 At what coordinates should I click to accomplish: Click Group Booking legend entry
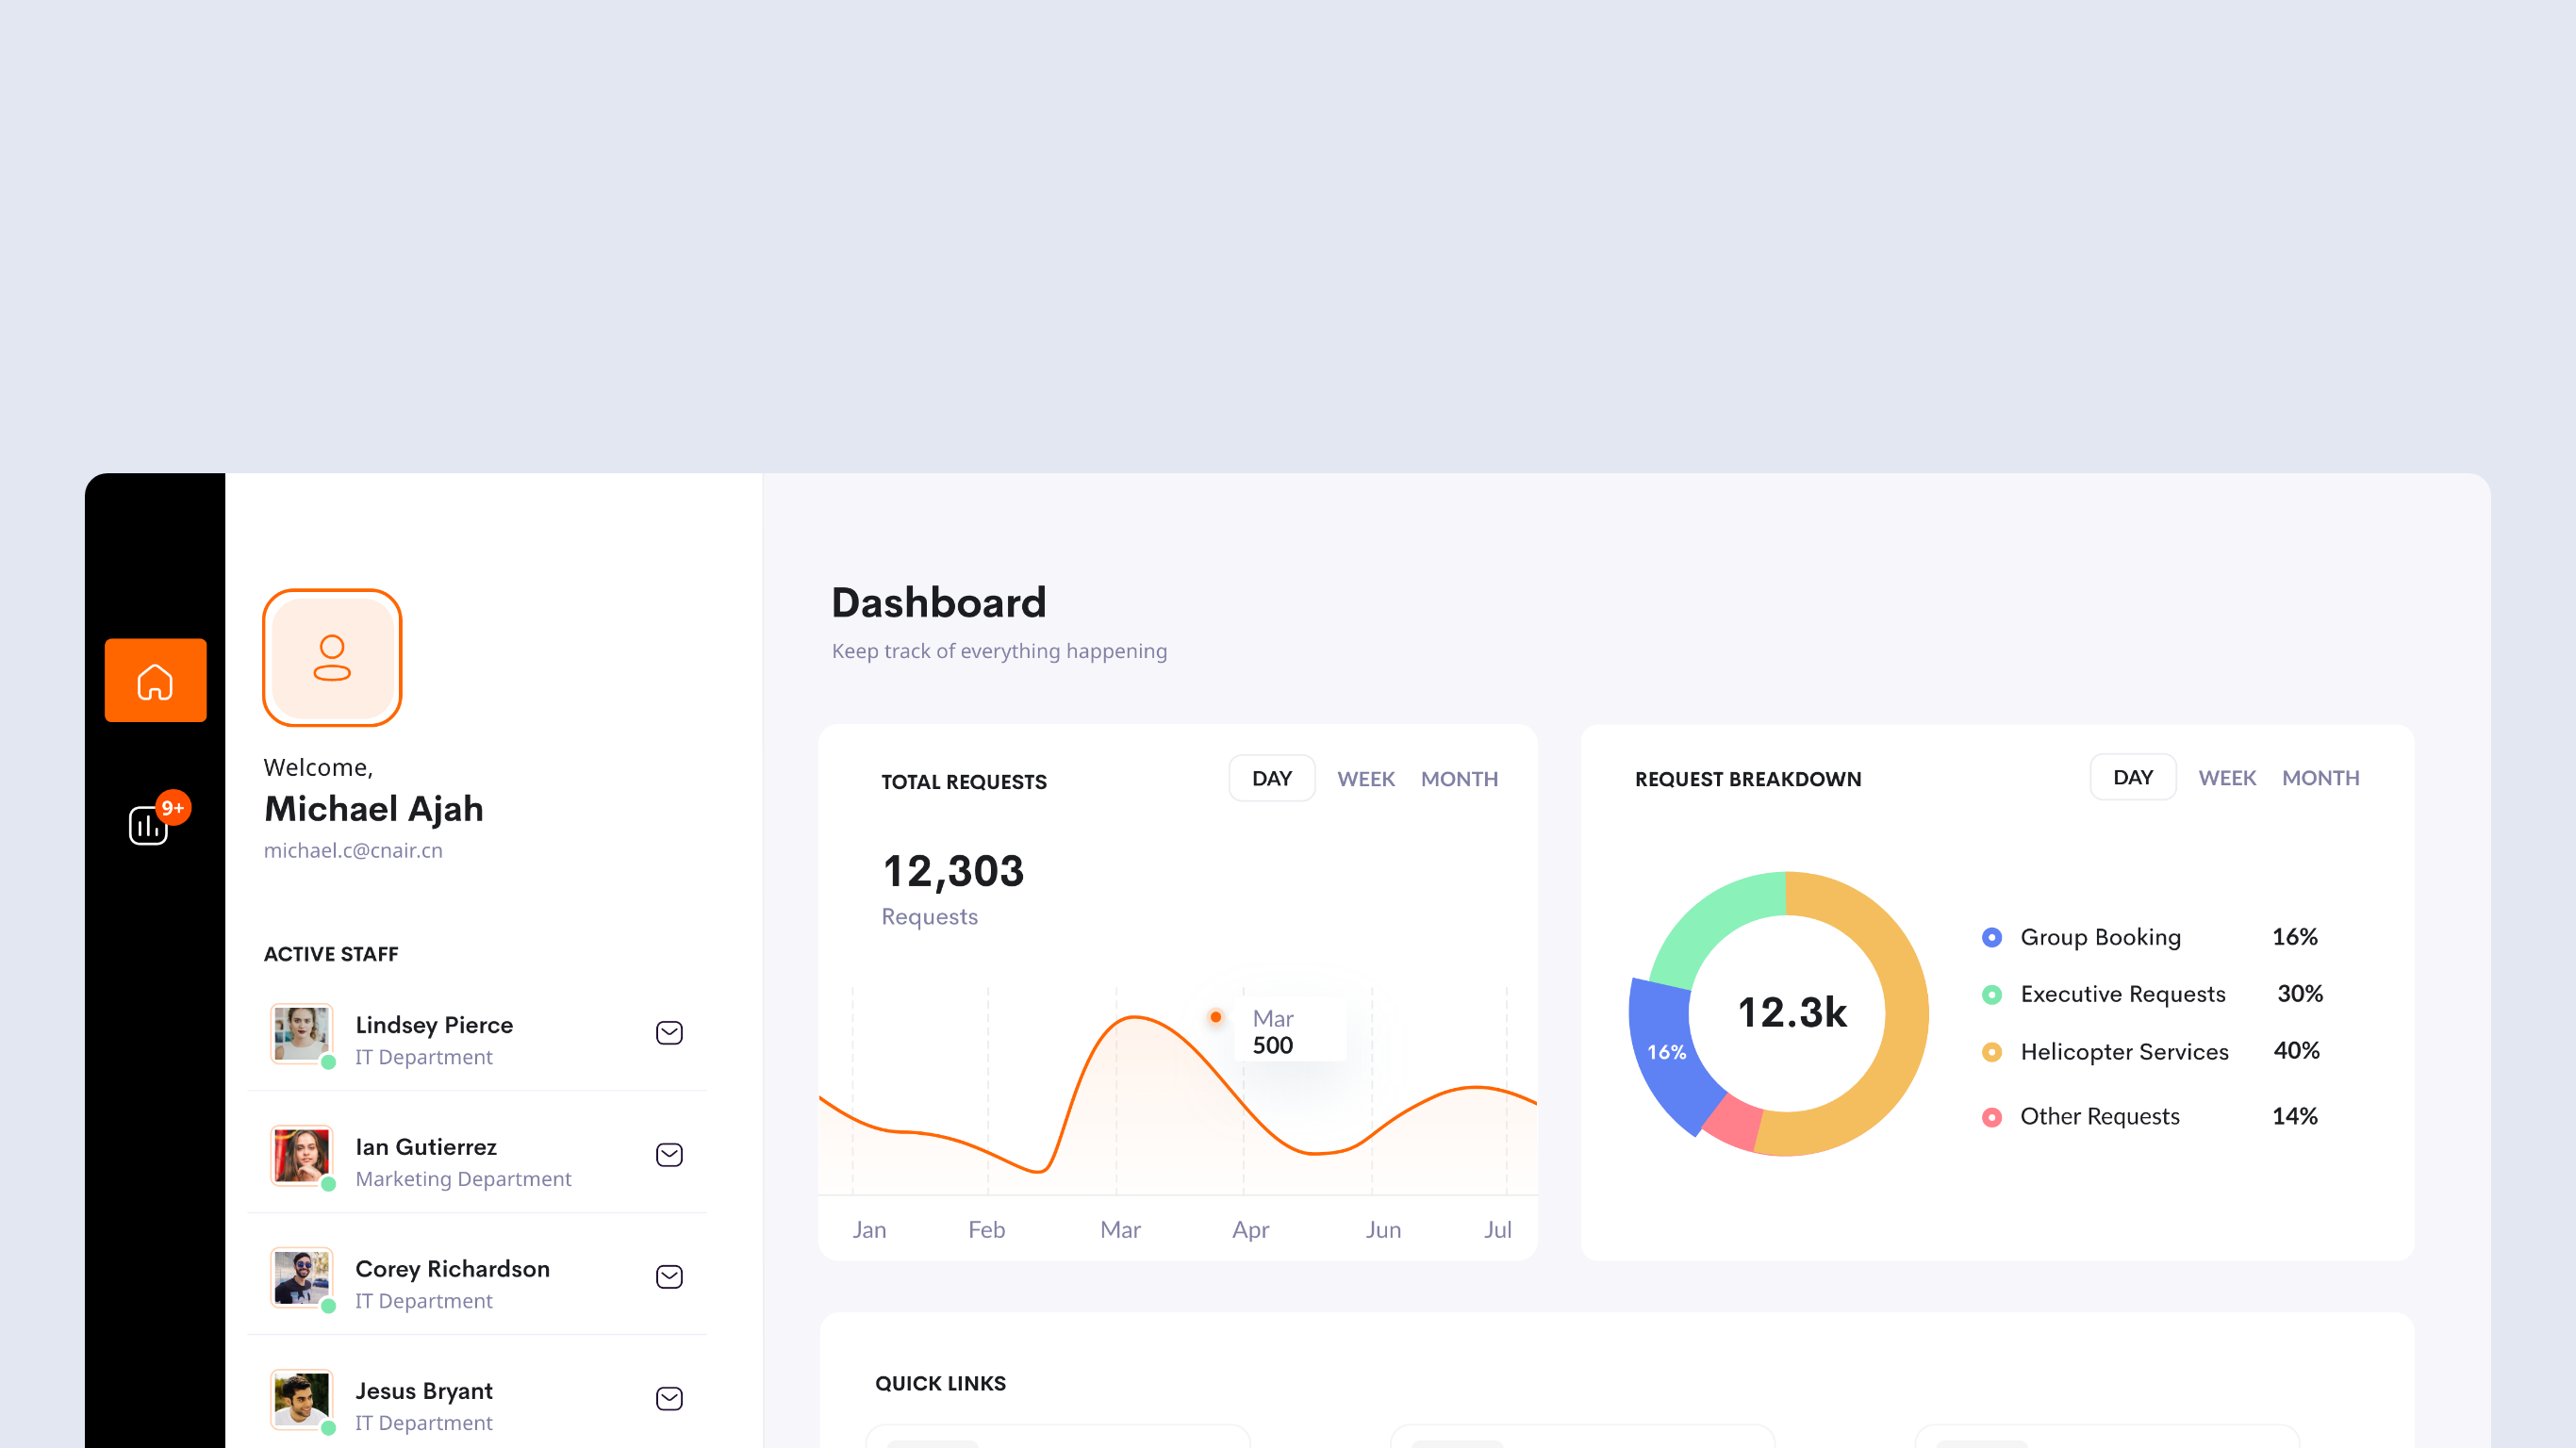tap(2100, 937)
